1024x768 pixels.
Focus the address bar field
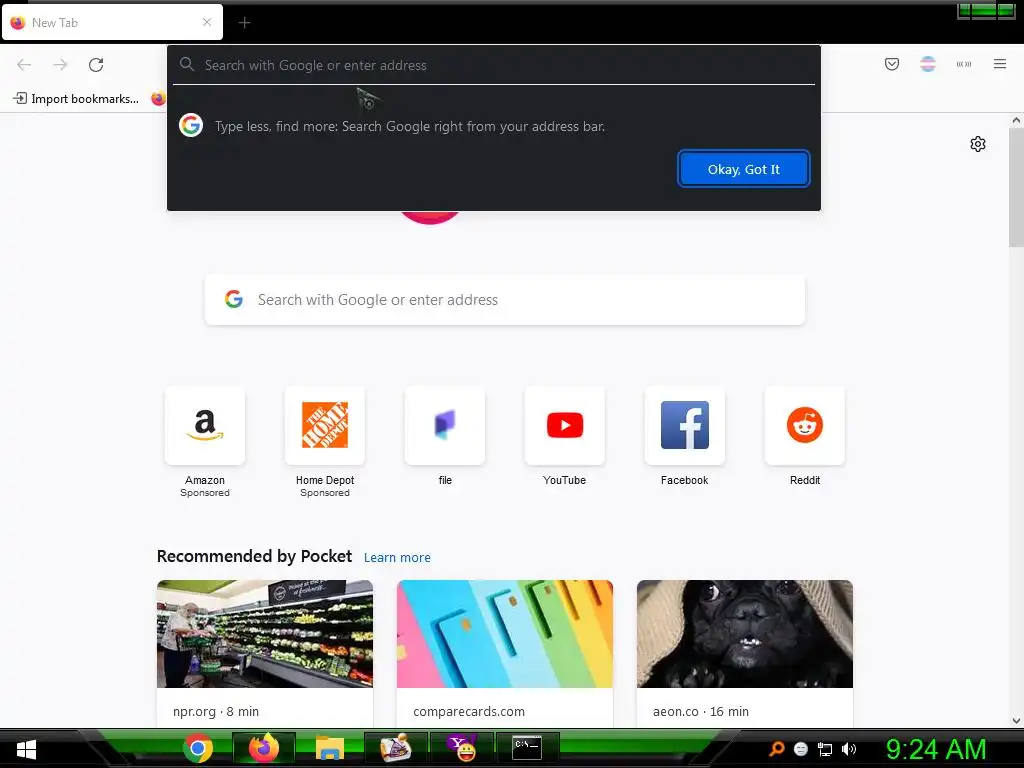494,65
